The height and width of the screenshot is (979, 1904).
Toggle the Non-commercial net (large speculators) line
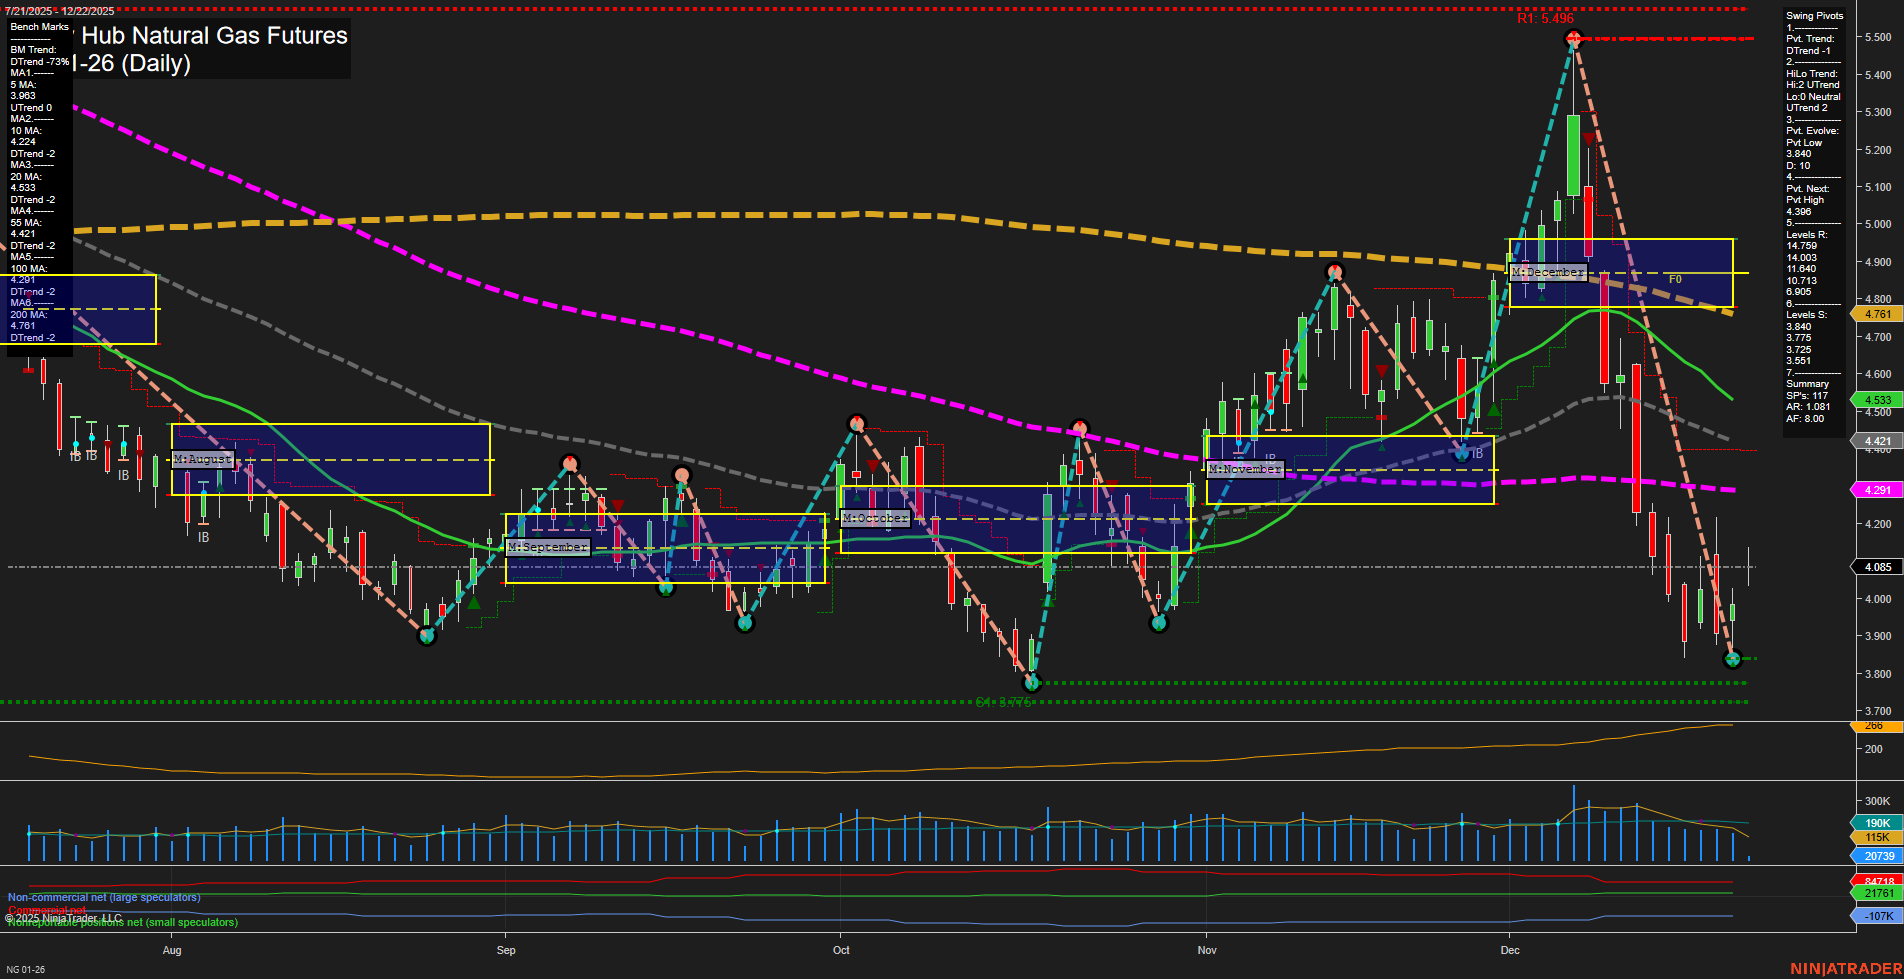(105, 897)
